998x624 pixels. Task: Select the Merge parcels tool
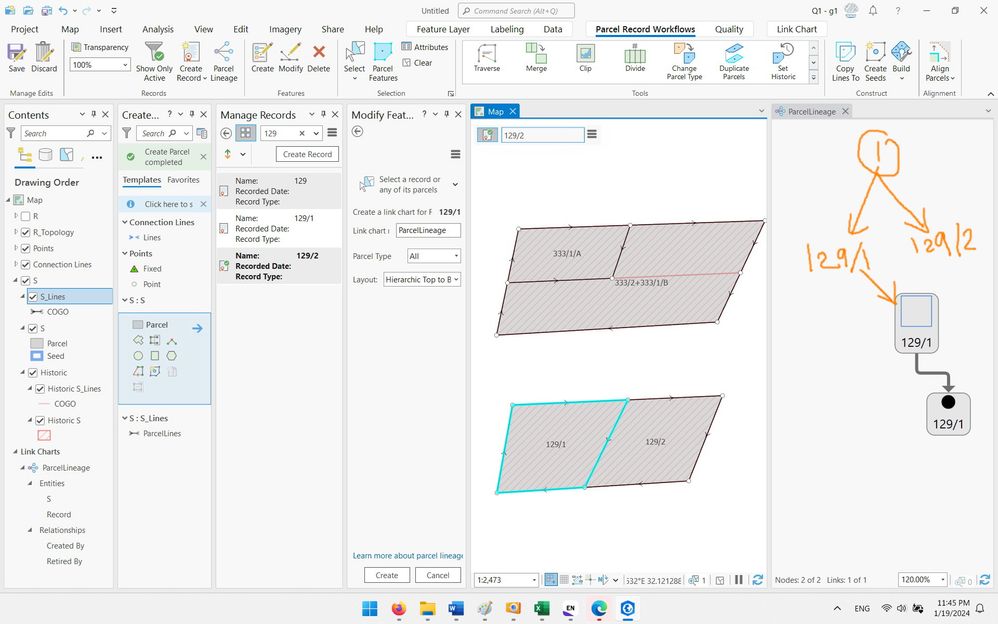[536, 58]
